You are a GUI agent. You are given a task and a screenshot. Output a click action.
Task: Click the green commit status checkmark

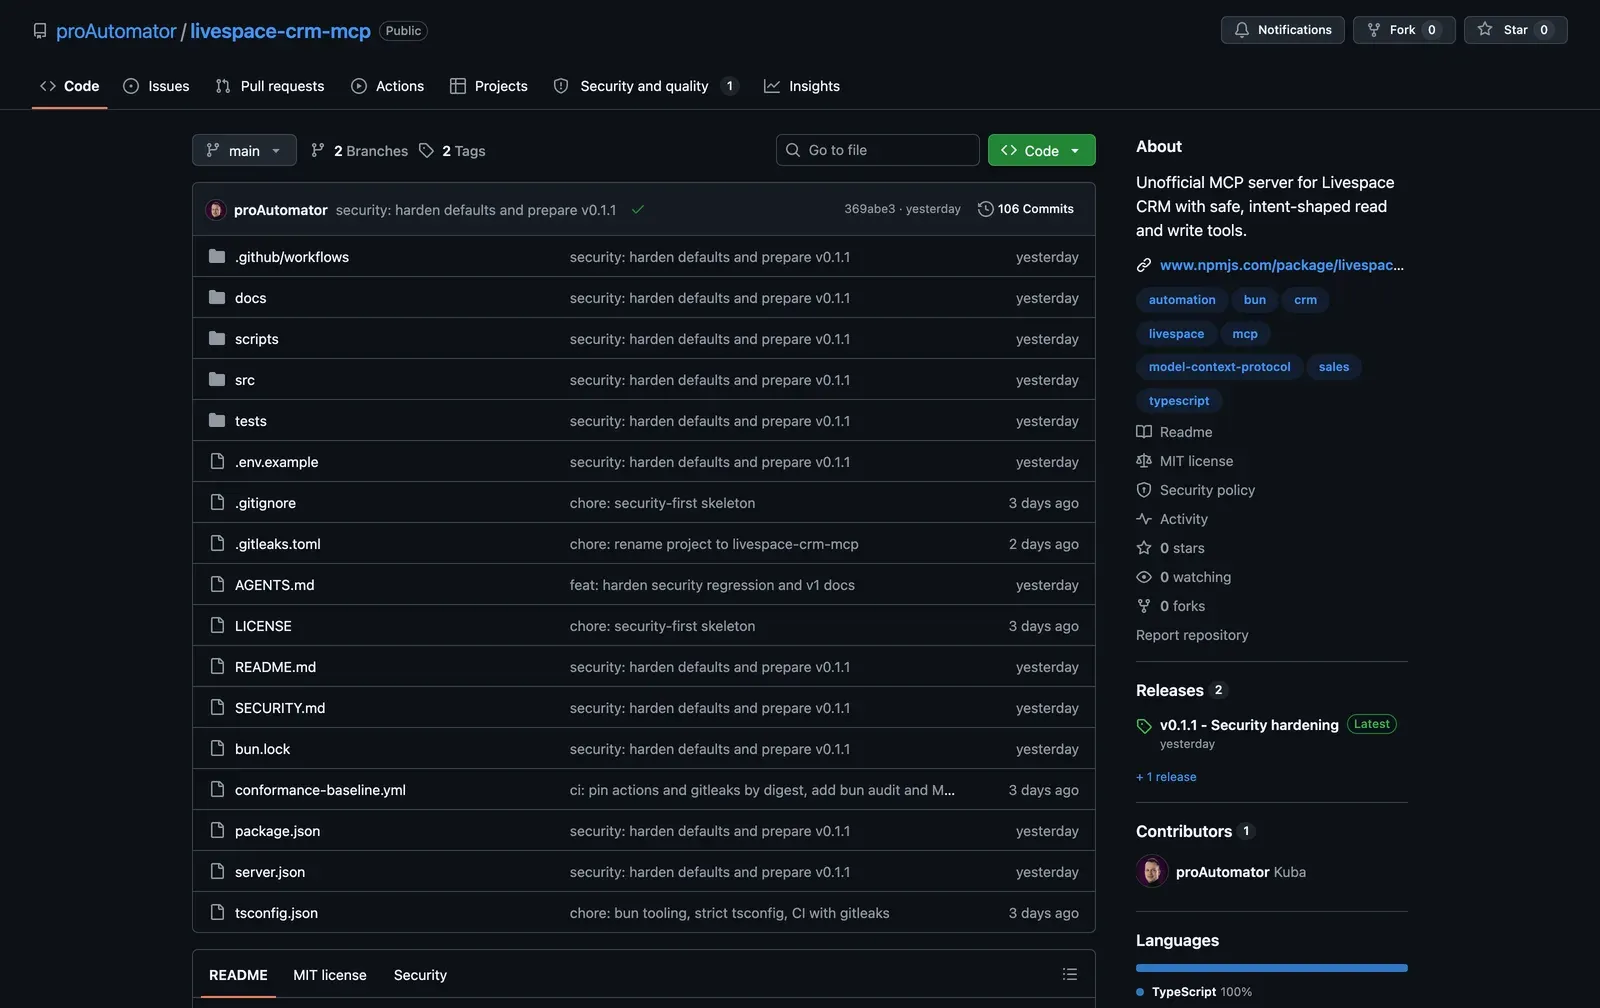tap(638, 210)
